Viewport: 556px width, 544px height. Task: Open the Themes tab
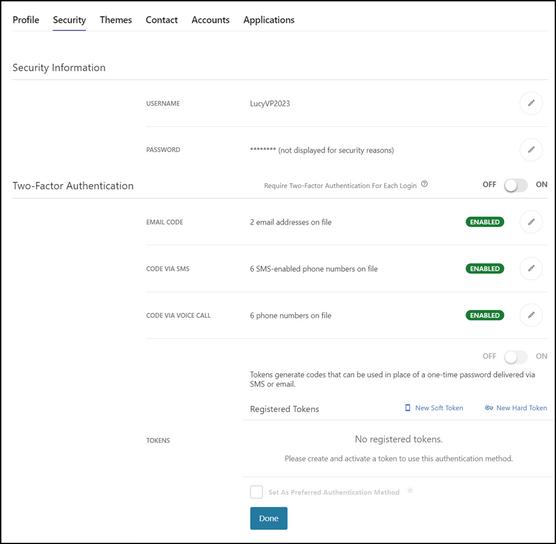[x=116, y=20]
